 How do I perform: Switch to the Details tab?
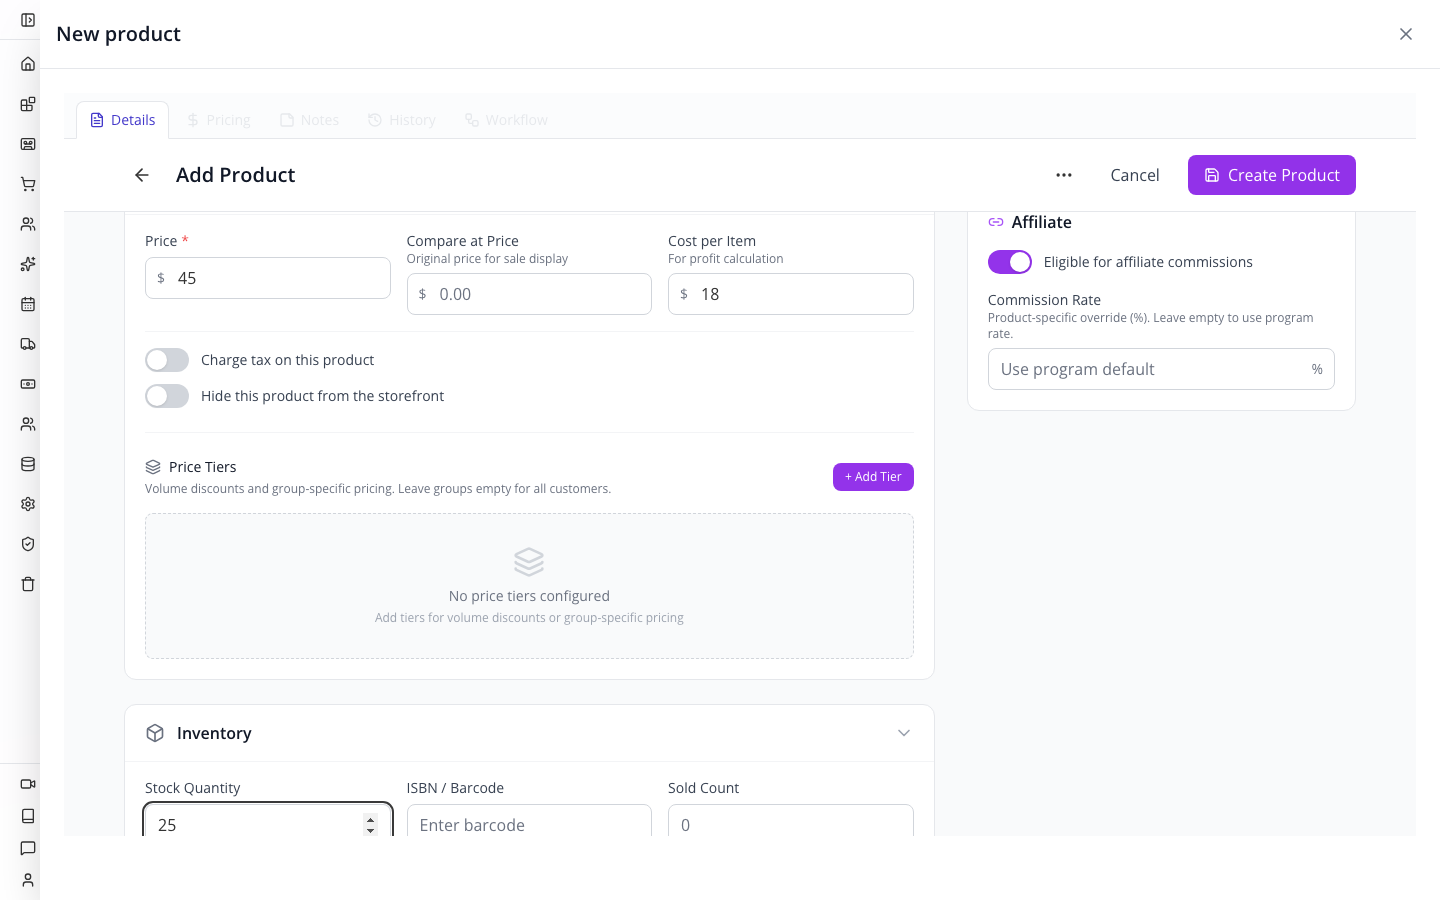coord(123,120)
